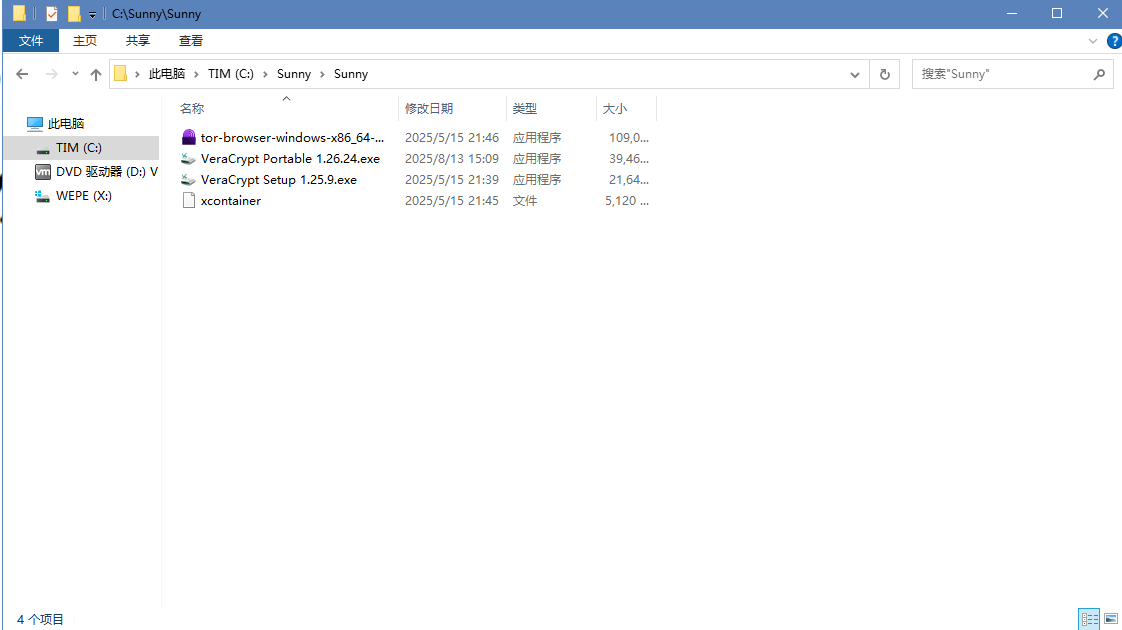
Task: Click the chevron before 此电脑 breadcrumb
Action: (137, 74)
